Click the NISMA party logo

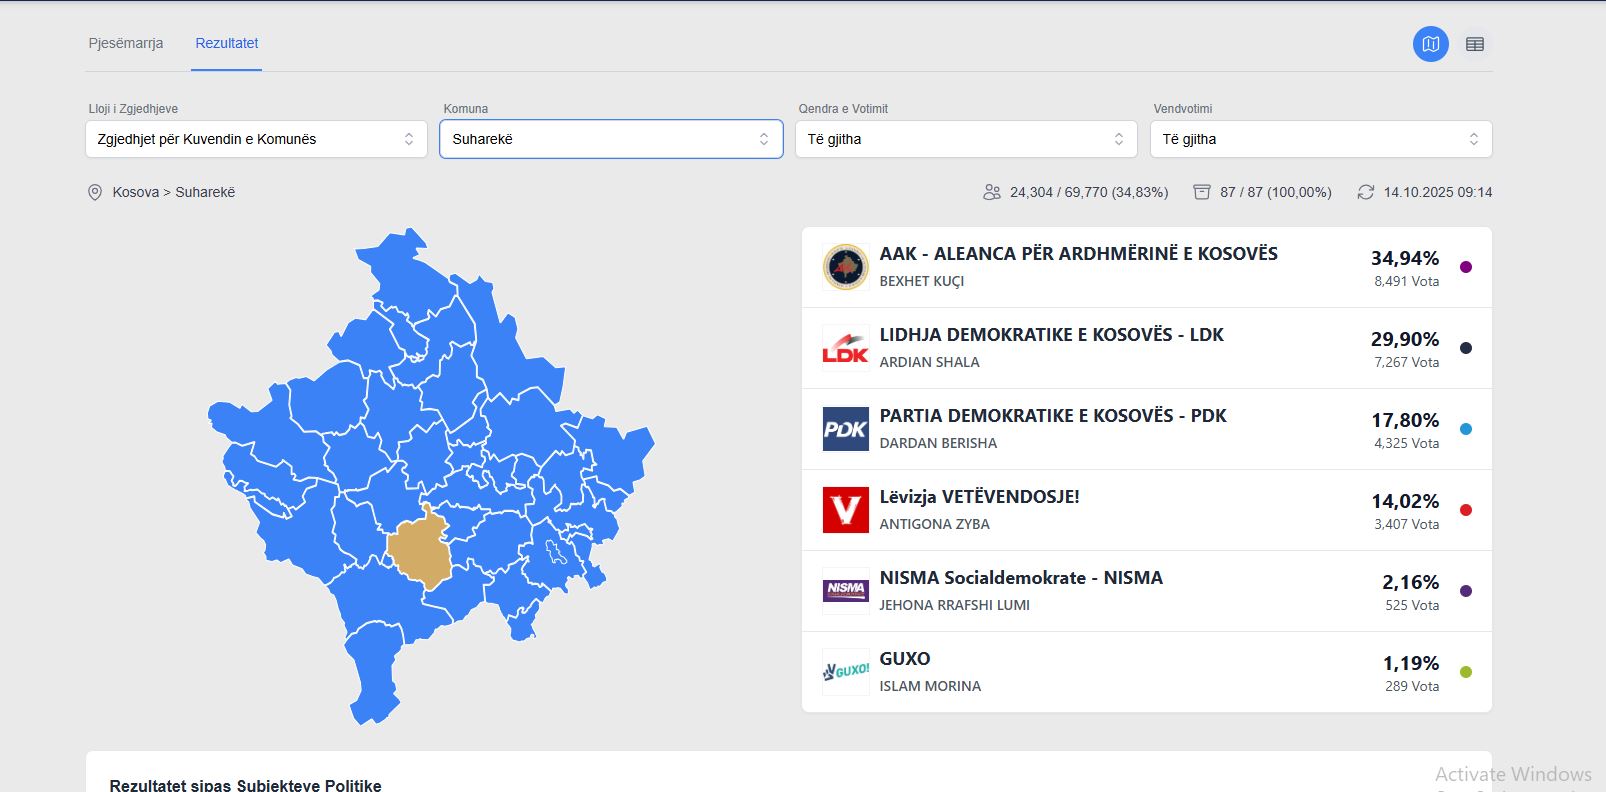click(845, 591)
